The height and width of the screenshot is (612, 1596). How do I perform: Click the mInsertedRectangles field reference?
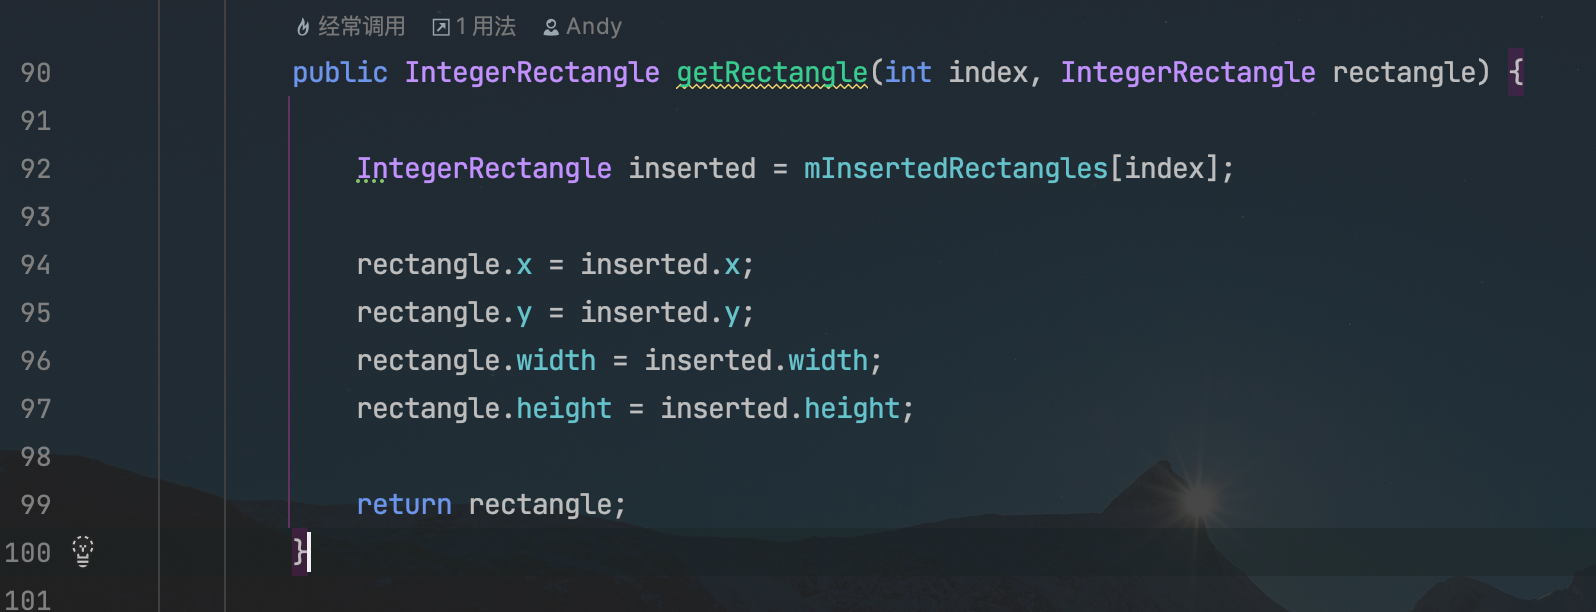956,168
